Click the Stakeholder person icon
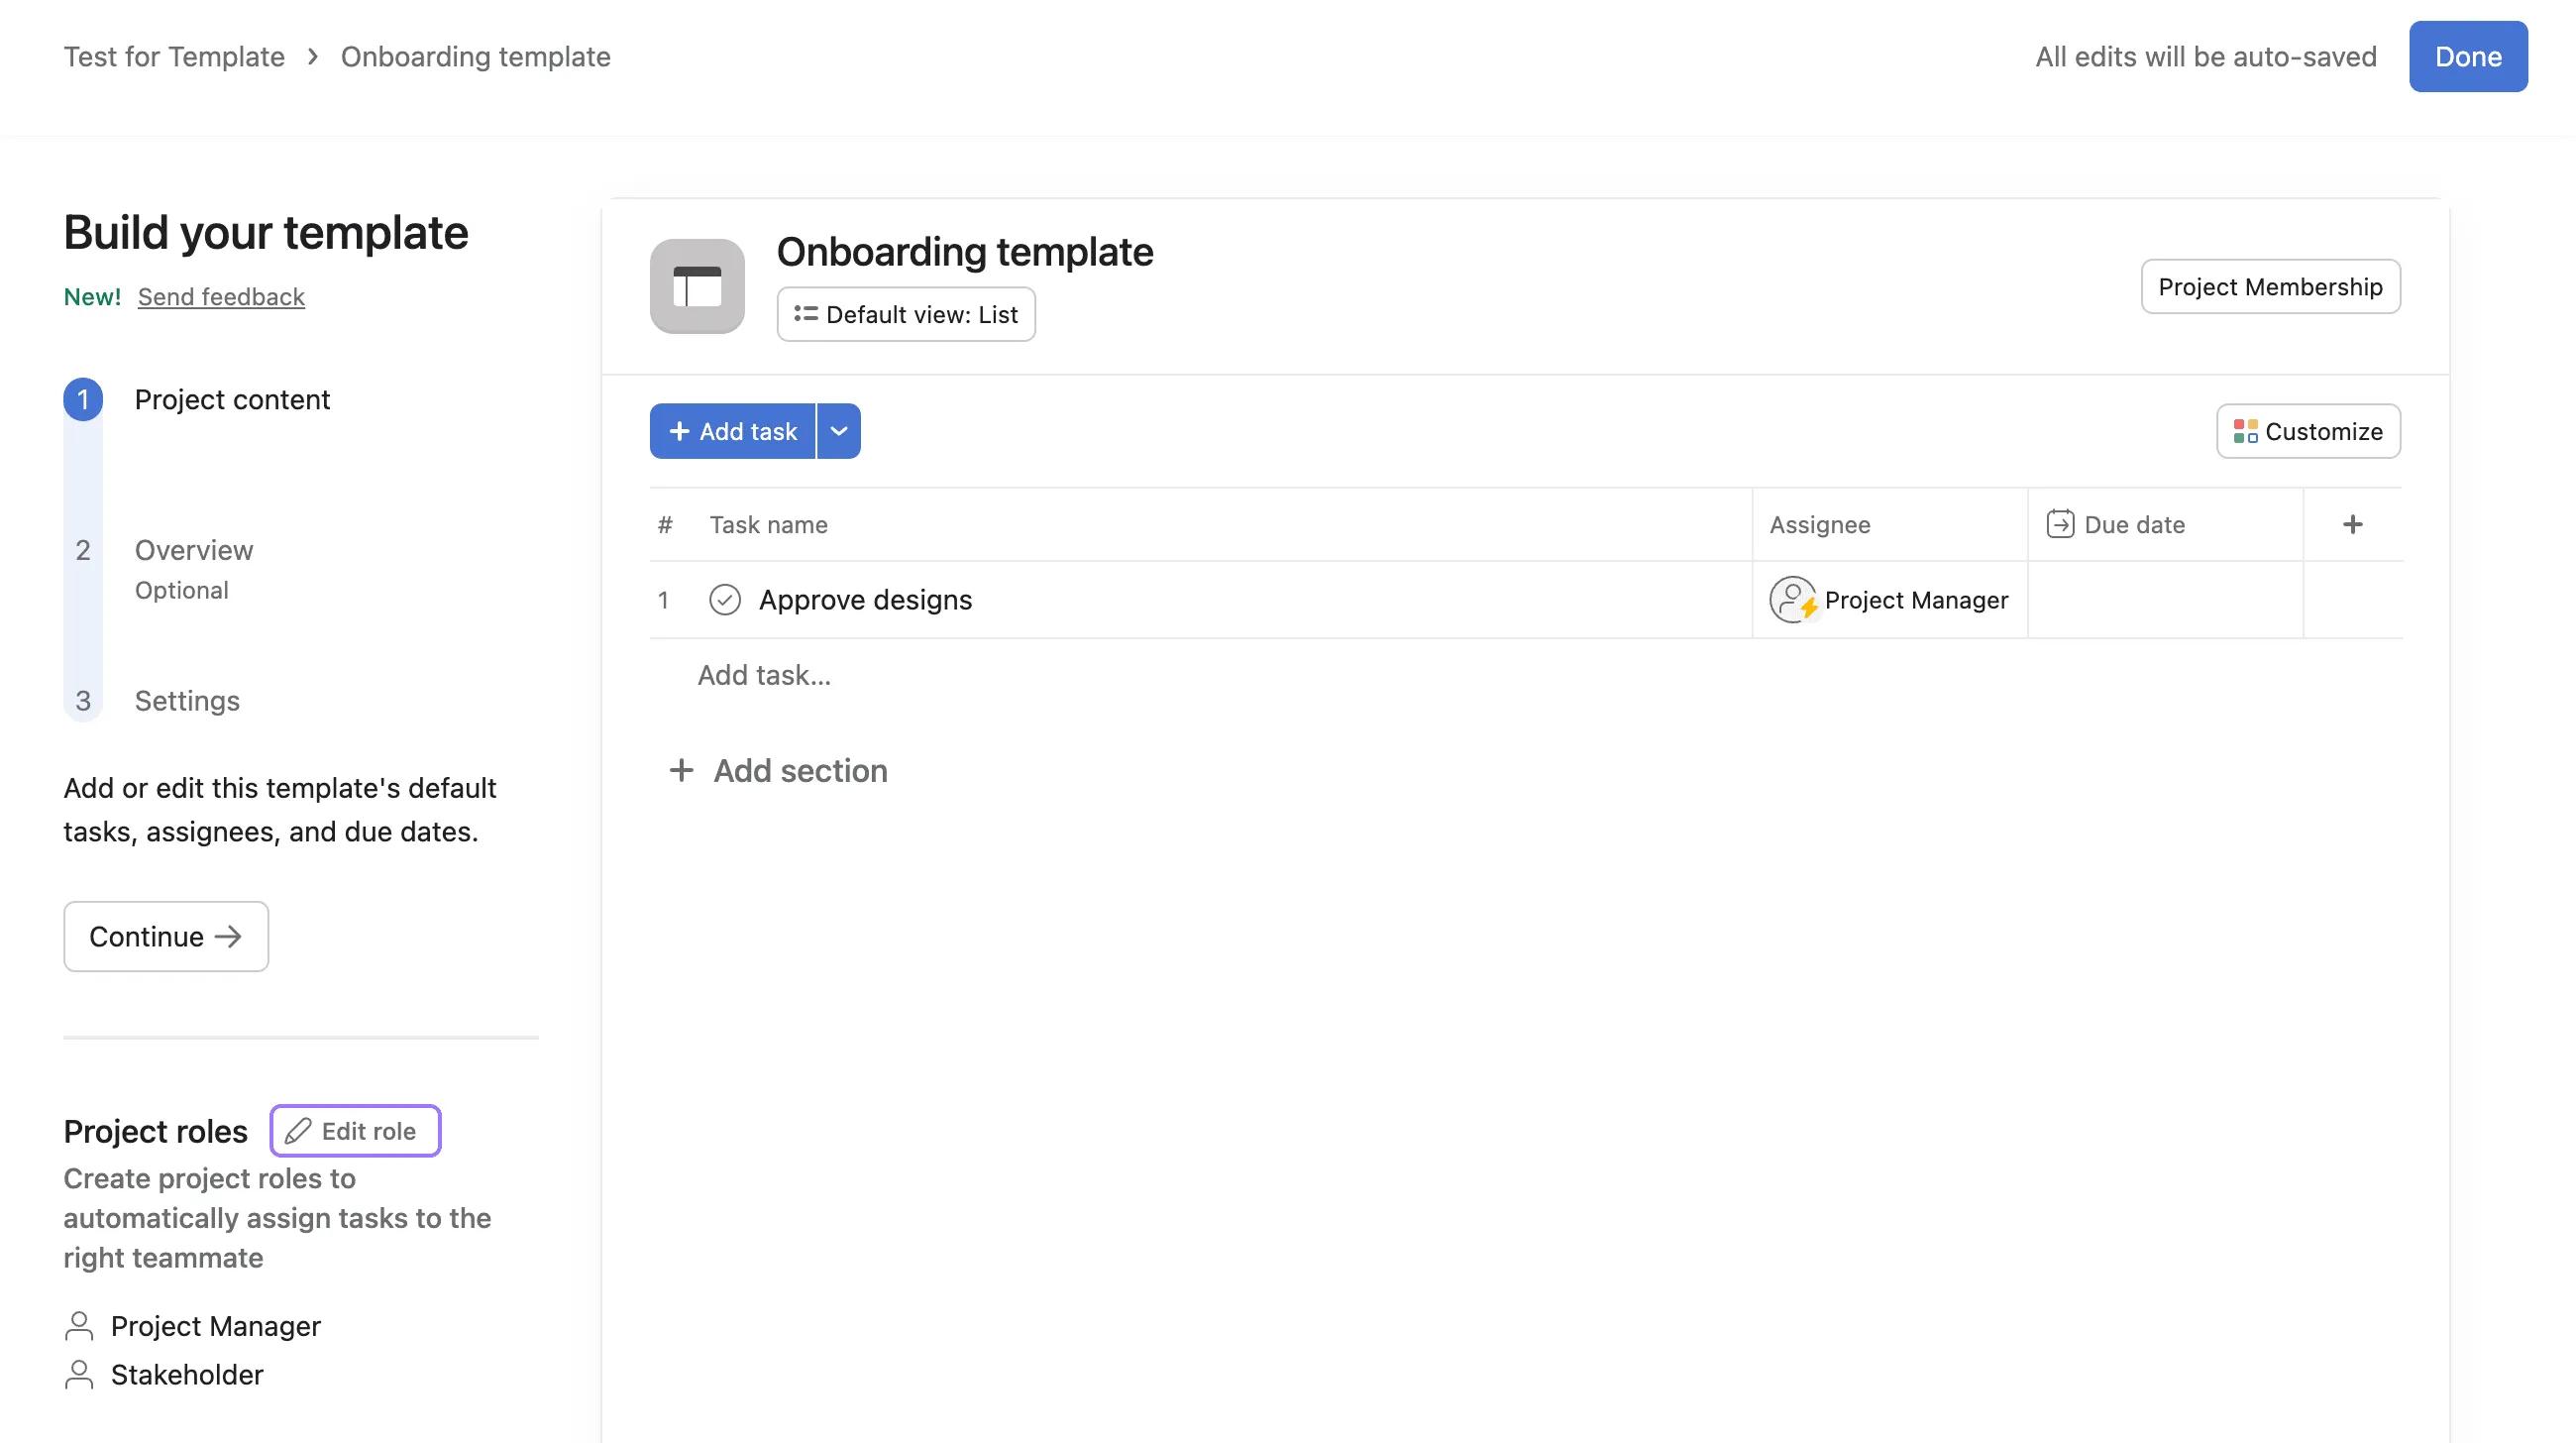The height and width of the screenshot is (1443, 2576). point(79,1374)
